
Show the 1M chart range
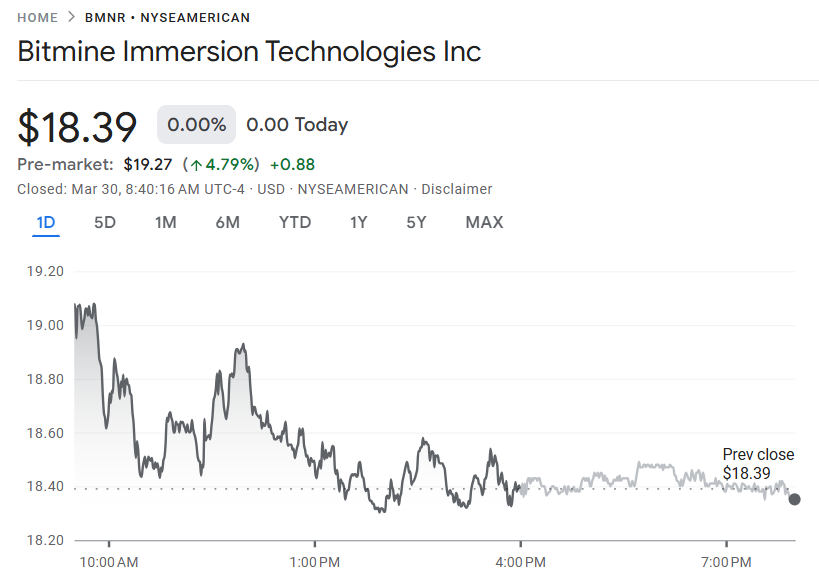[x=166, y=222]
